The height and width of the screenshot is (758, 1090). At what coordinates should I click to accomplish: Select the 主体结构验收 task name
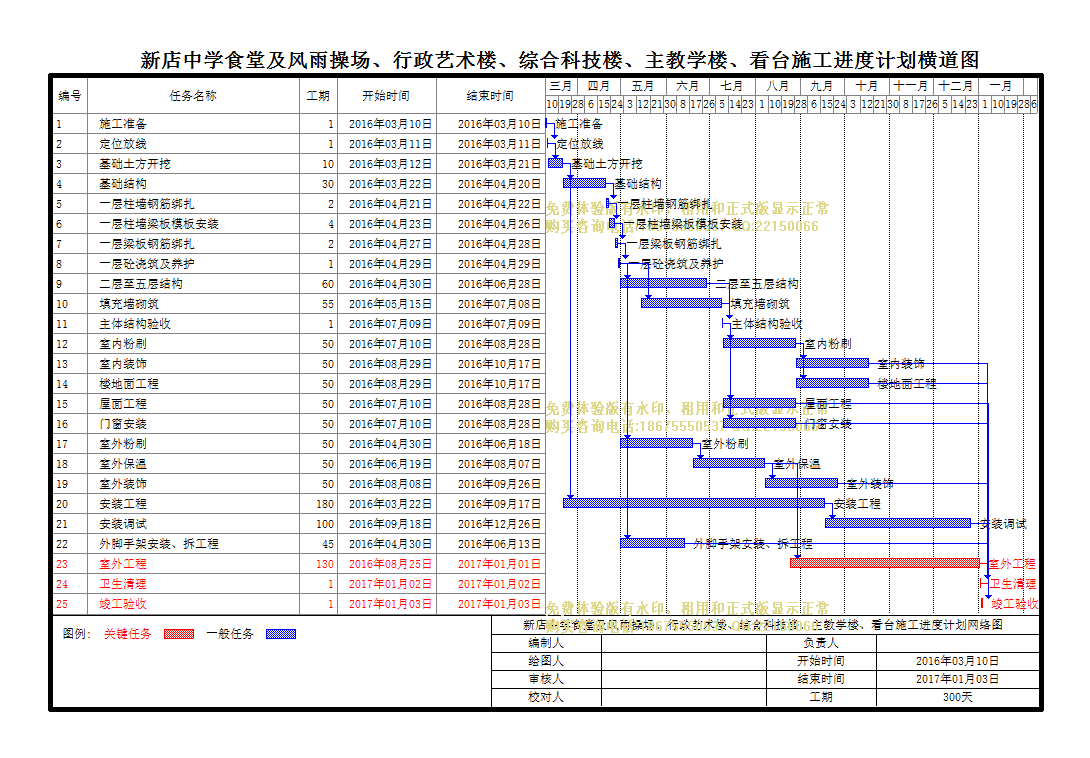(135, 324)
